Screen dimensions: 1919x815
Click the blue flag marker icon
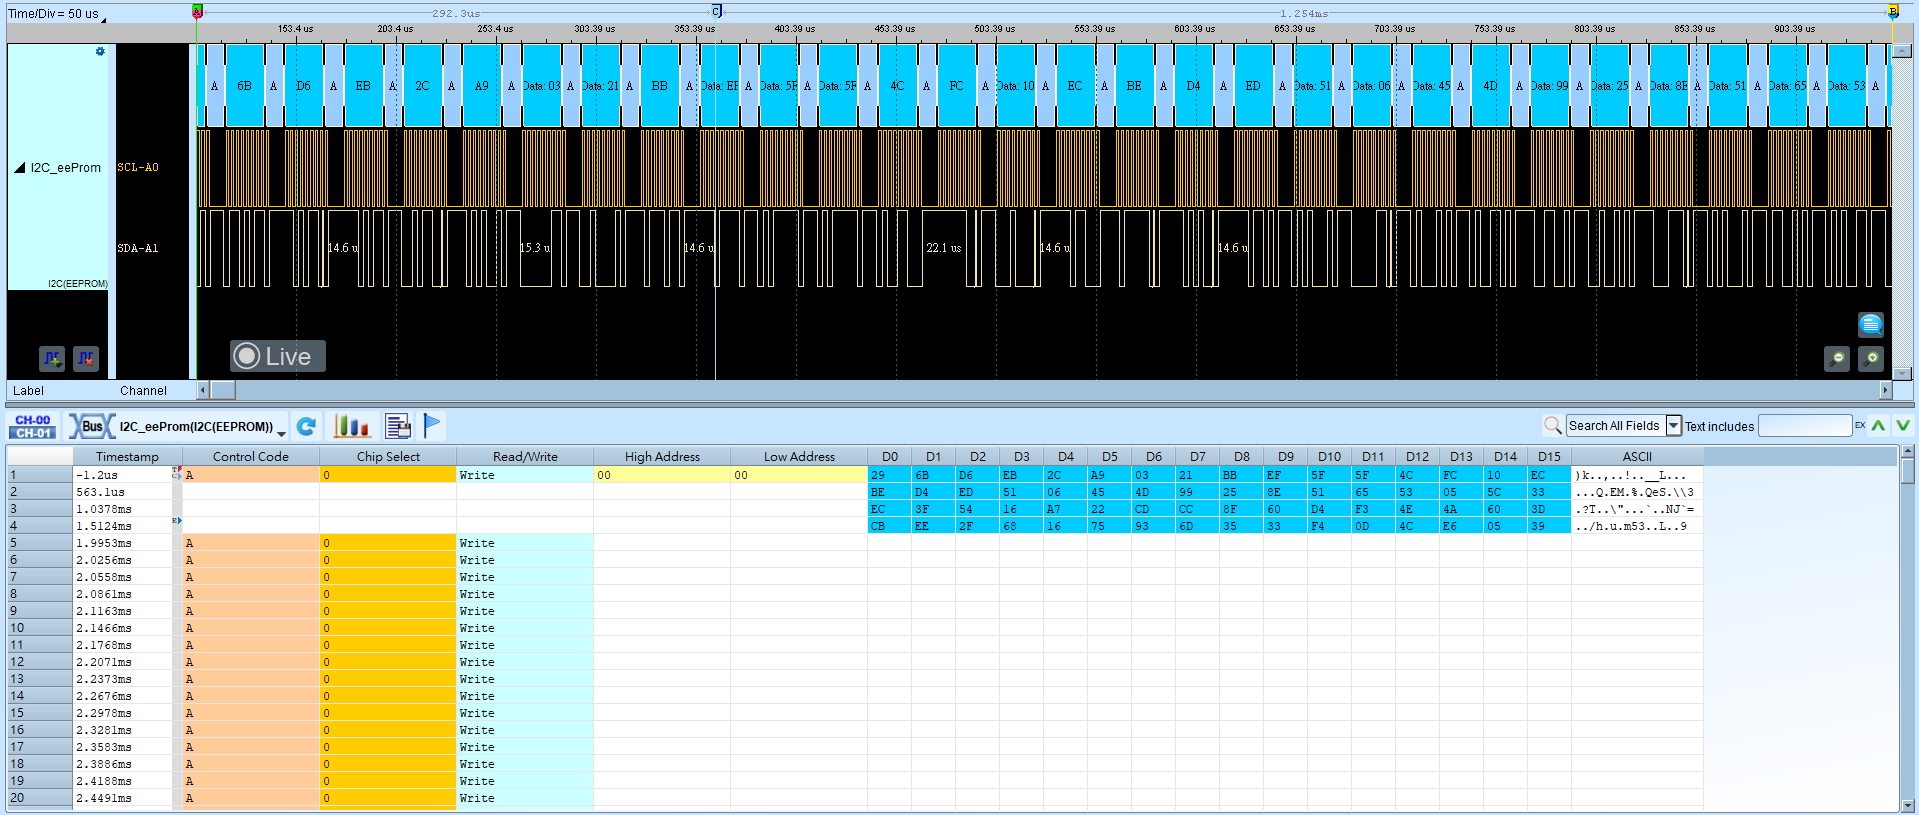(432, 426)
